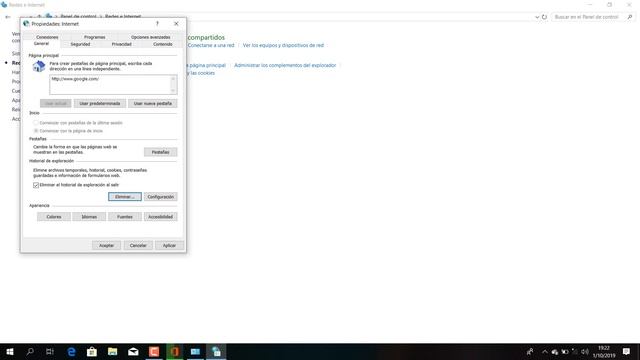Image resolution: width=640 pixels, height=360 pixels.
Task: Select Comenzar con la página de inicio
Action: pos(68,131)
